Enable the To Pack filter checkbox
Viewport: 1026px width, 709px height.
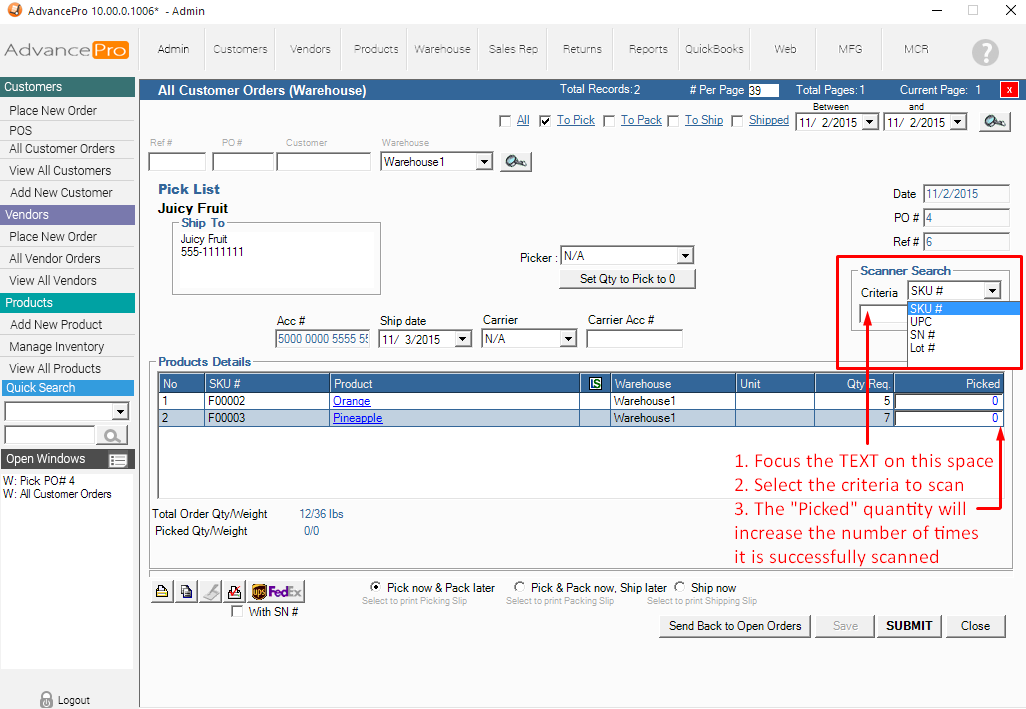point(609,121)
